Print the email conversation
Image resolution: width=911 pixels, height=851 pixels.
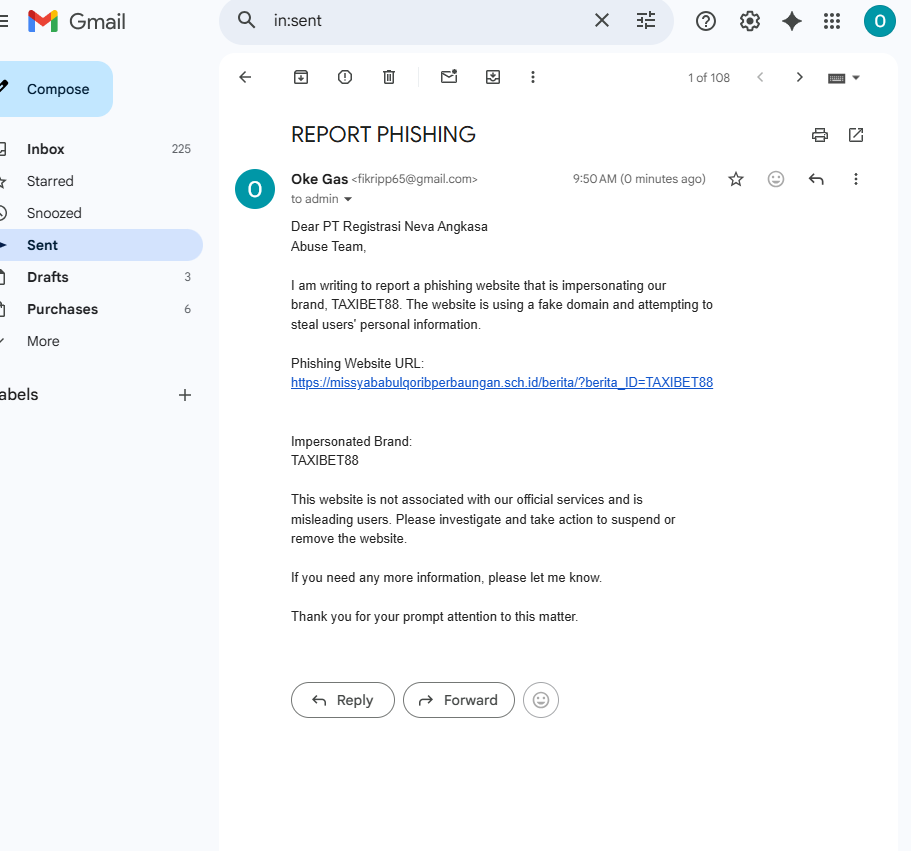819,135
